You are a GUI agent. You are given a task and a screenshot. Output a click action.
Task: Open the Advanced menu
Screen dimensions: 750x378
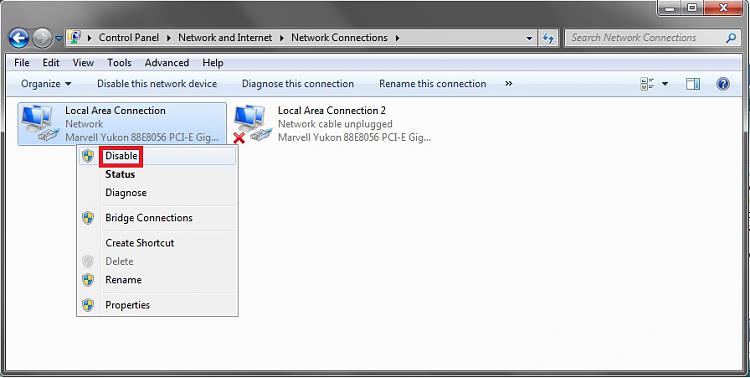coord(167,63)
